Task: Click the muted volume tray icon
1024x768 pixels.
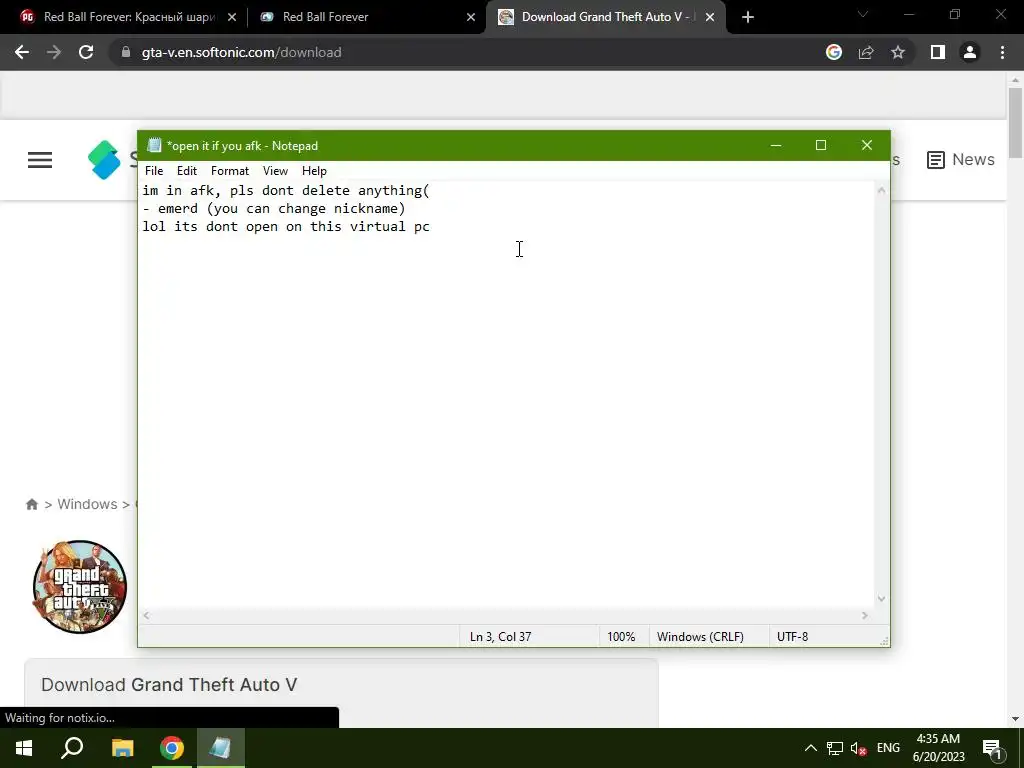Action: 859,748
